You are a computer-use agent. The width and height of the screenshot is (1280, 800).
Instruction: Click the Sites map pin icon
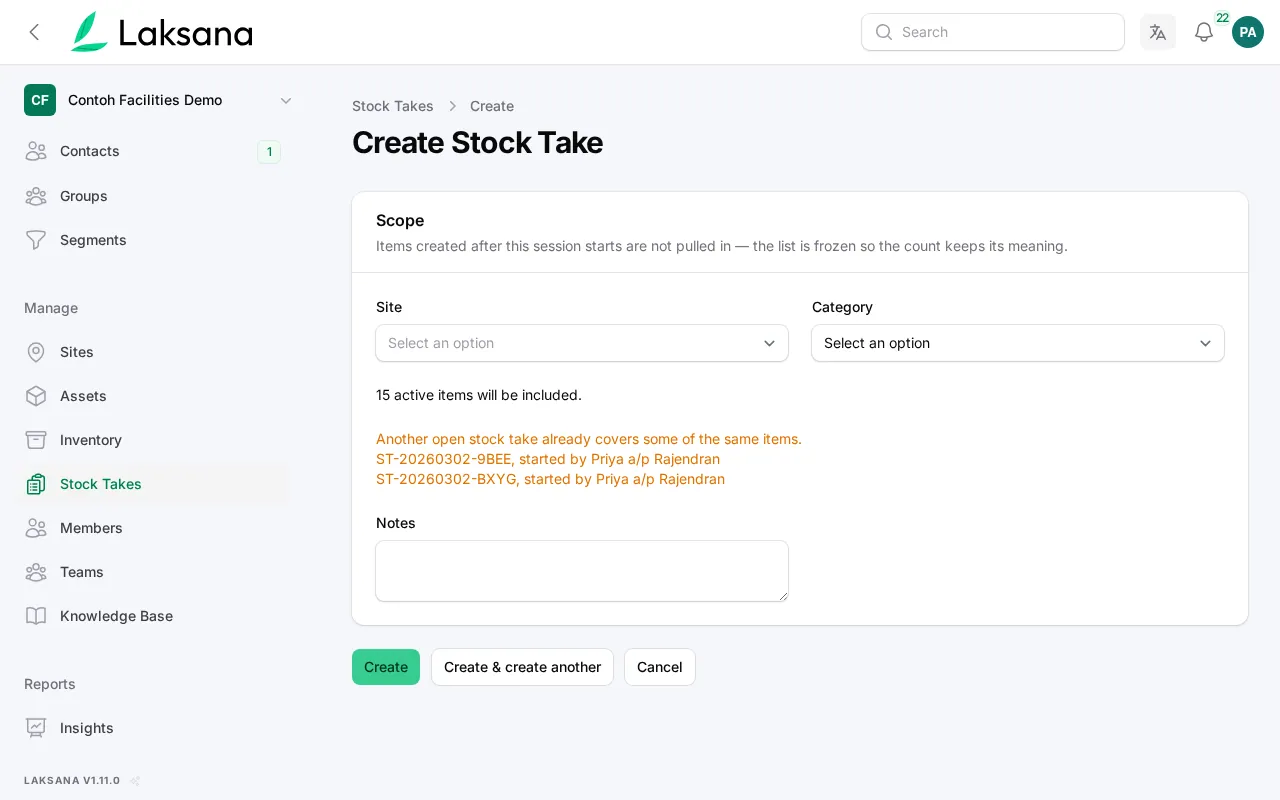[x=36, y=352]
